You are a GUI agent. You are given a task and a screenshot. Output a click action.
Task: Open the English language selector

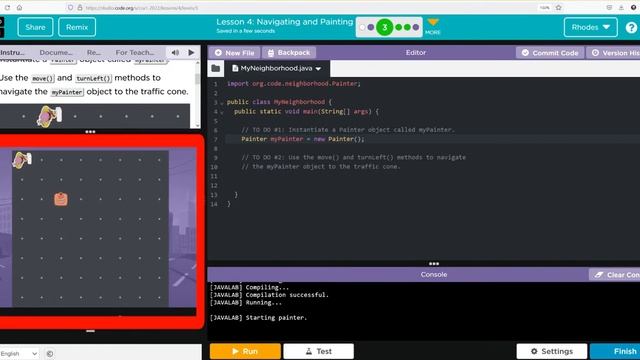coord(19,353)
